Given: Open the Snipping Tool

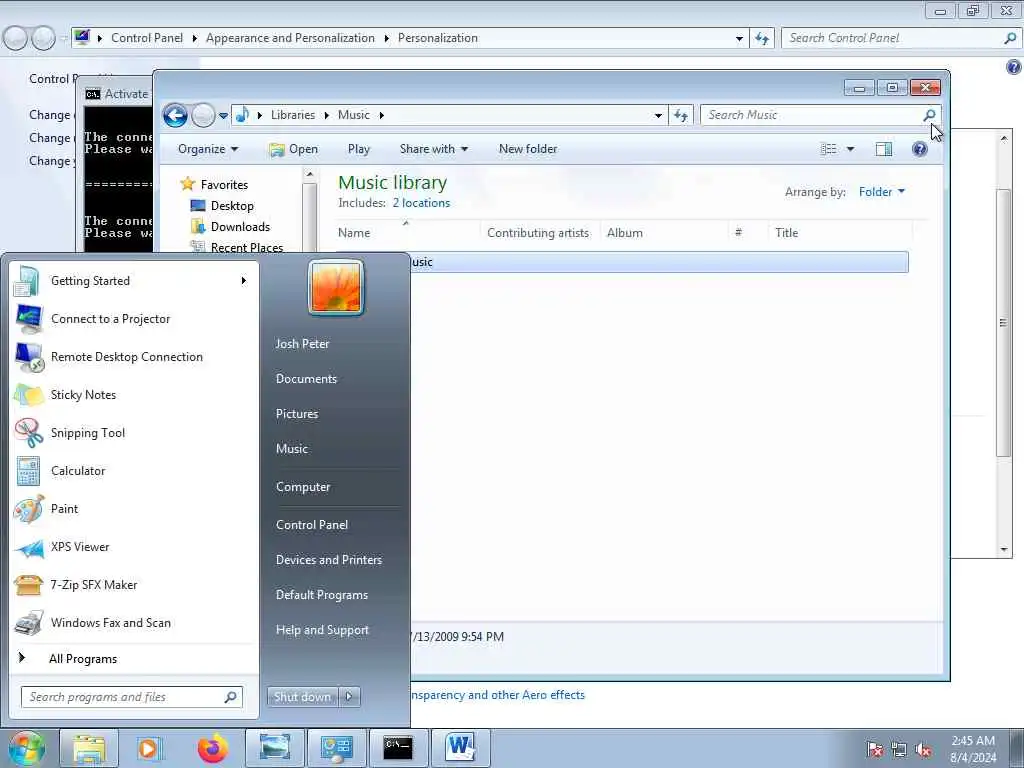Looking at the screenshot, I should click(134, 432).
